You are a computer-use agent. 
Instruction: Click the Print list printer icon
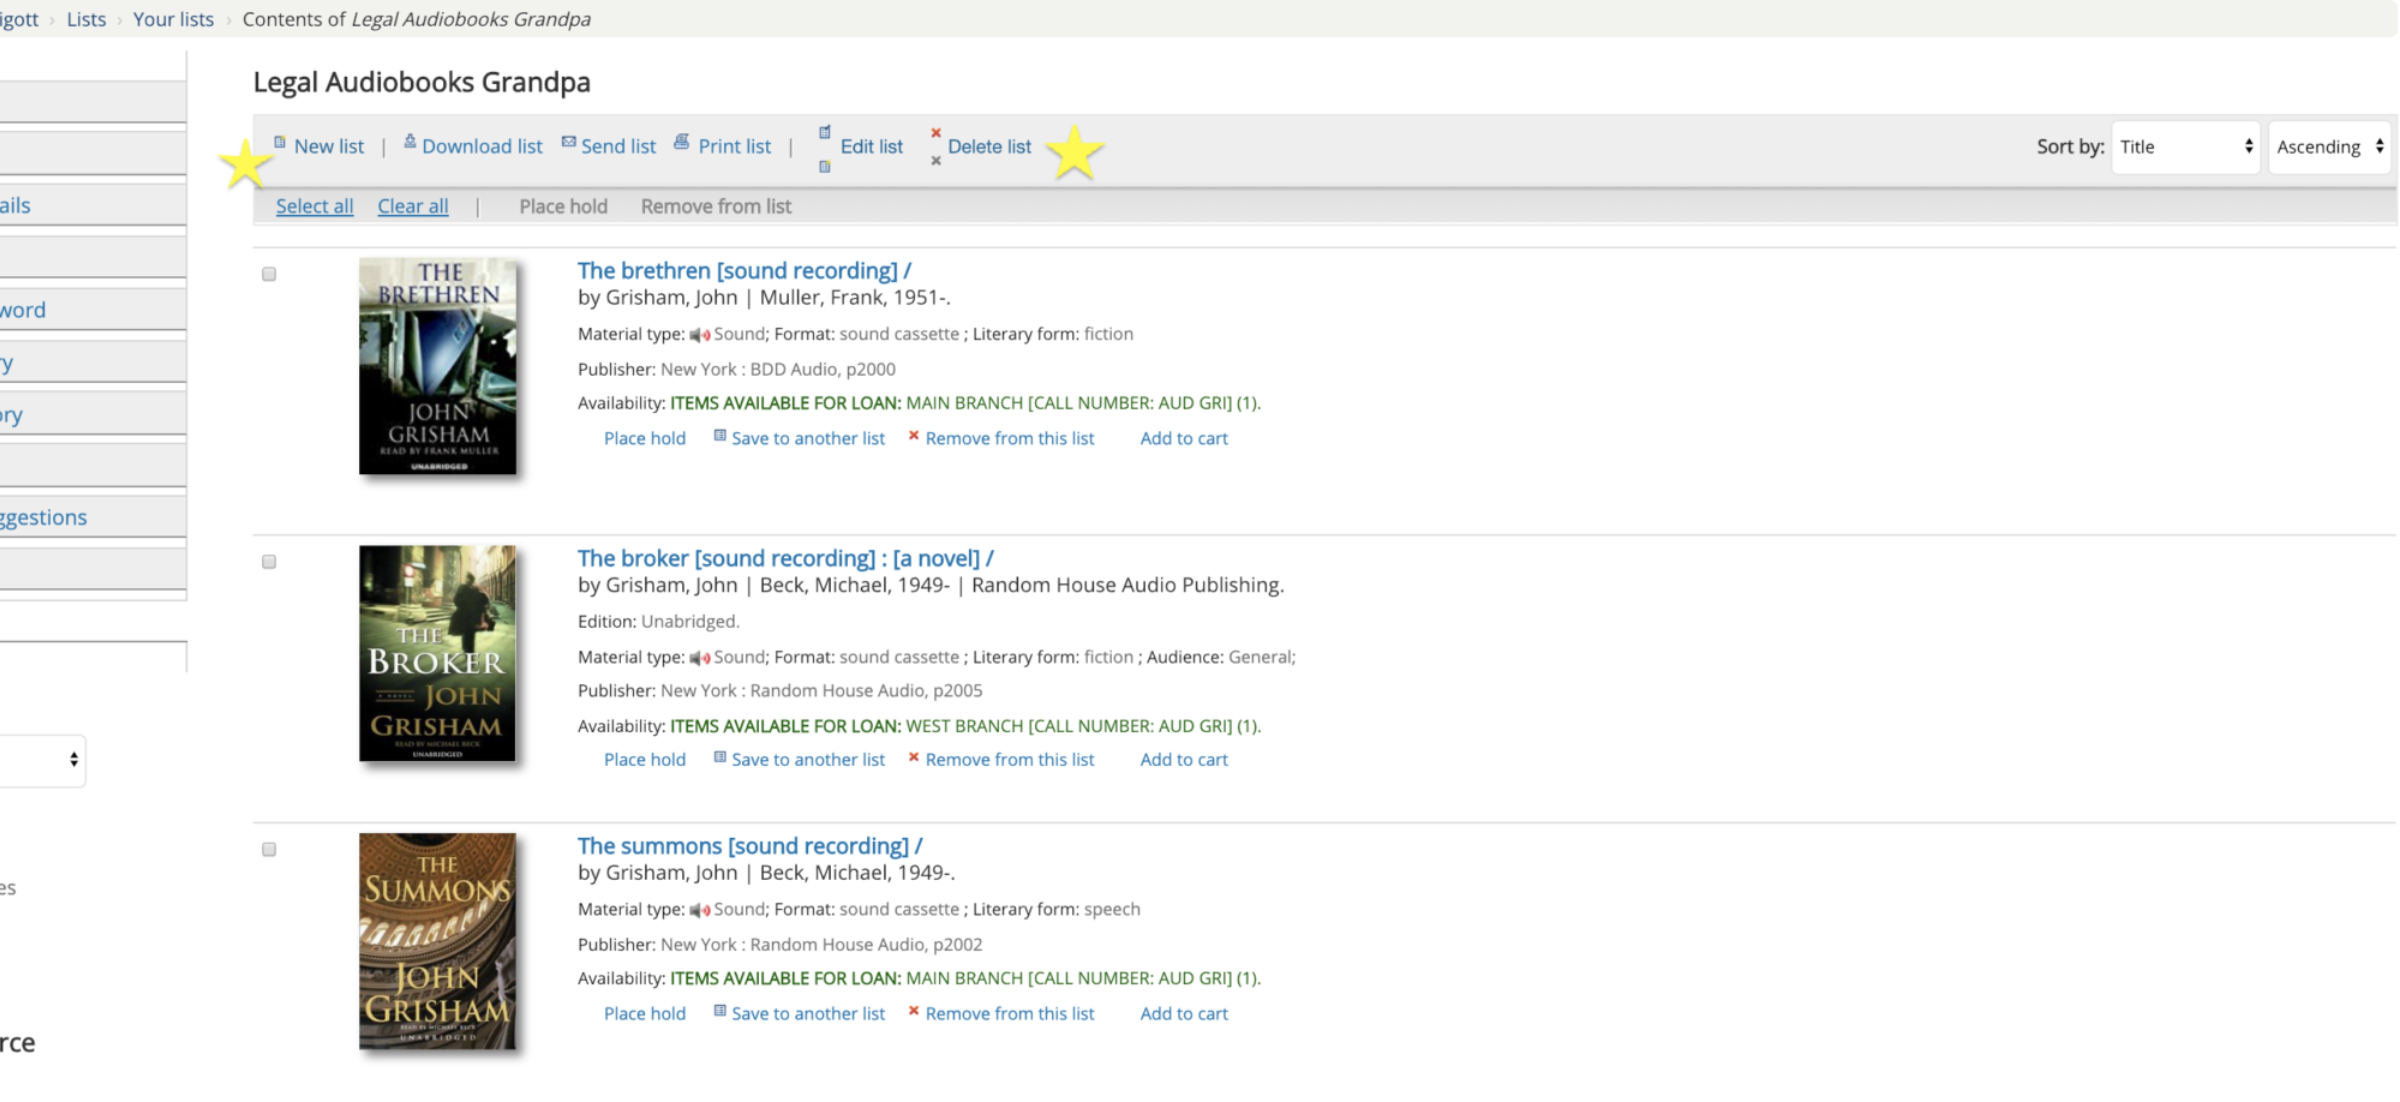682,142
